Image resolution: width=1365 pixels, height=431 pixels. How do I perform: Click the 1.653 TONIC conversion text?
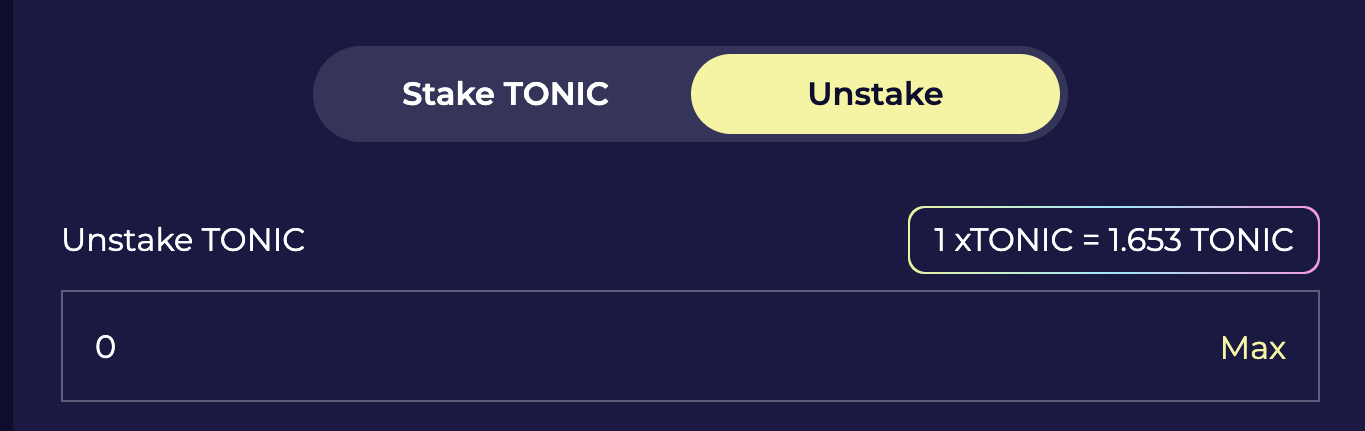click(1201, 240)
